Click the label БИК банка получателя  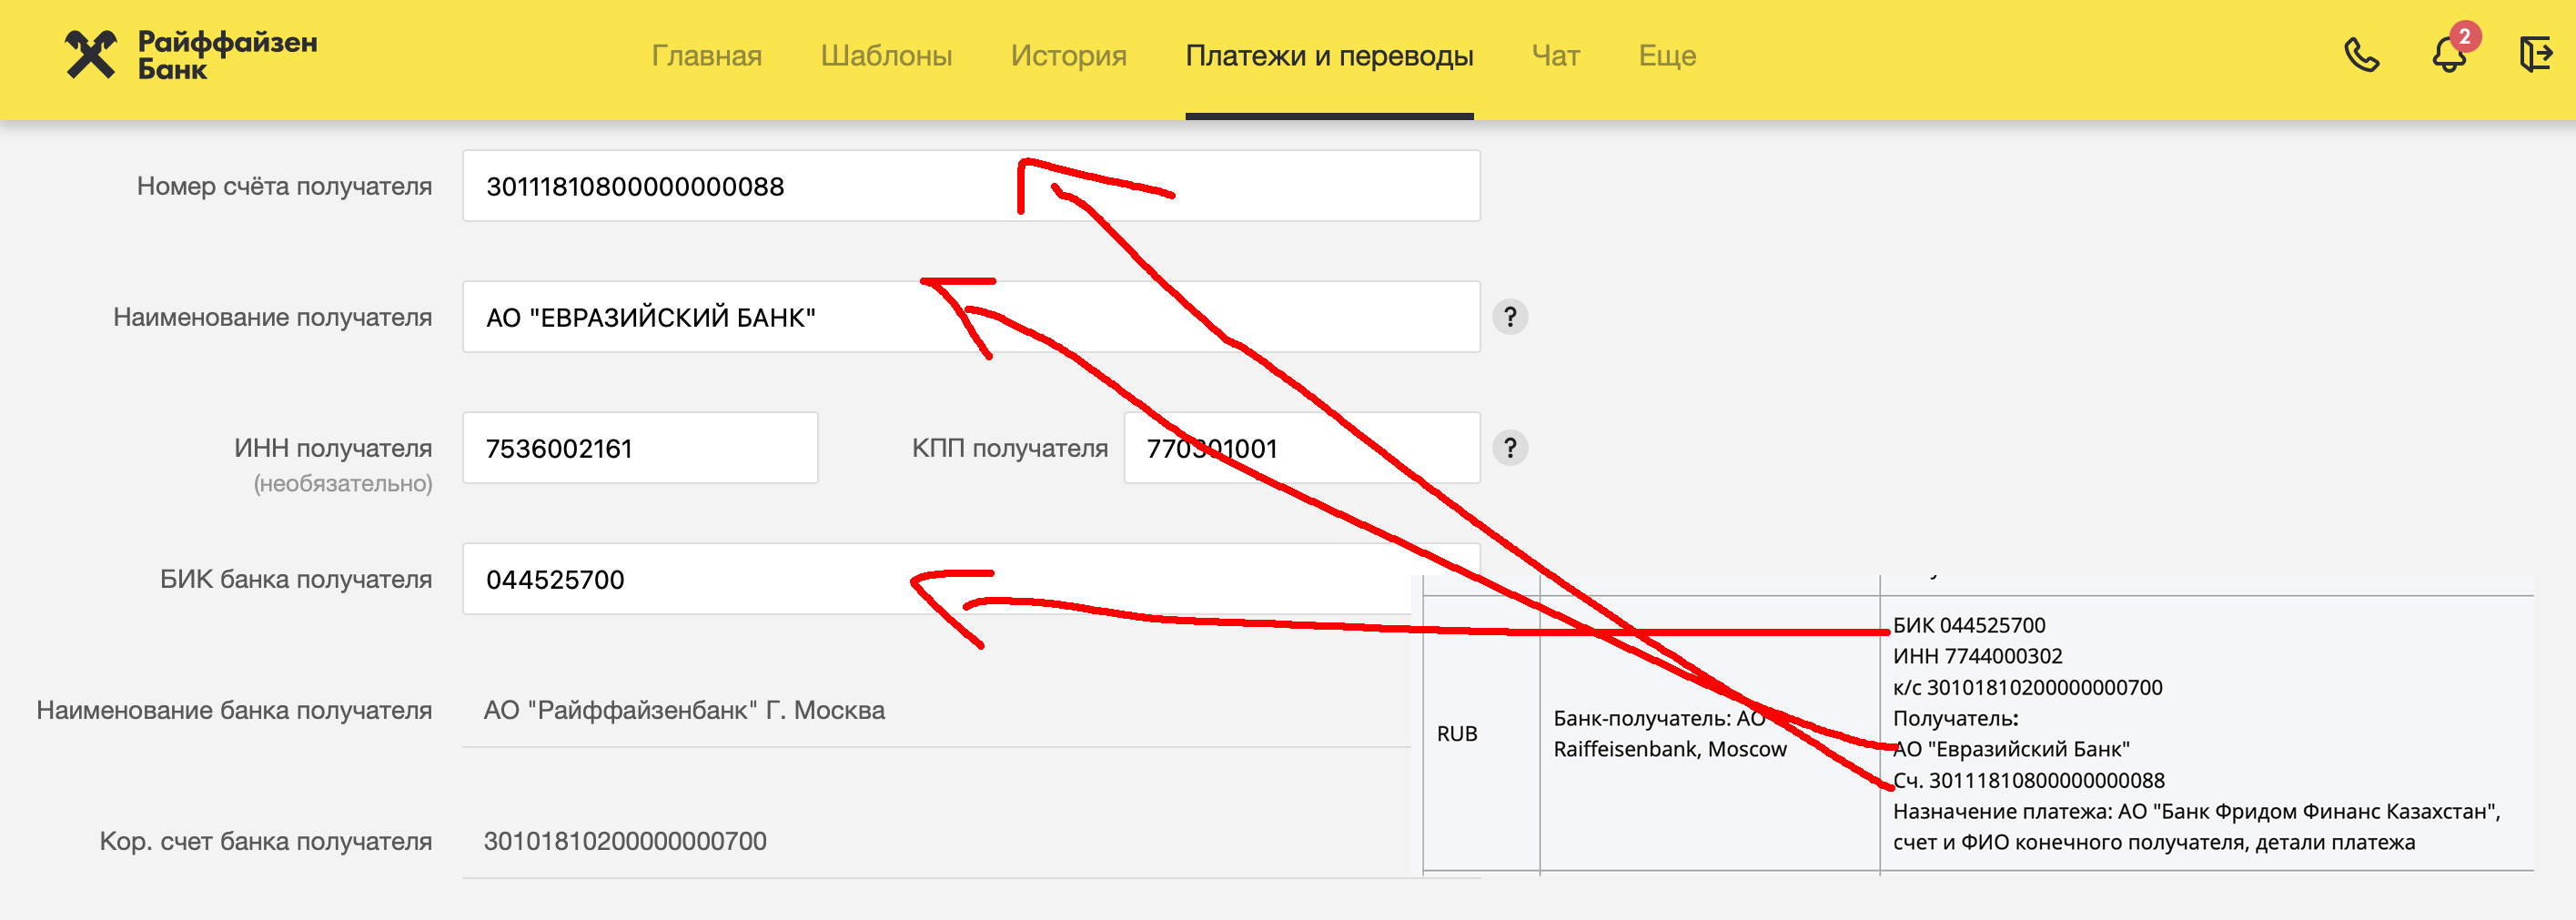tap(296, 580)
